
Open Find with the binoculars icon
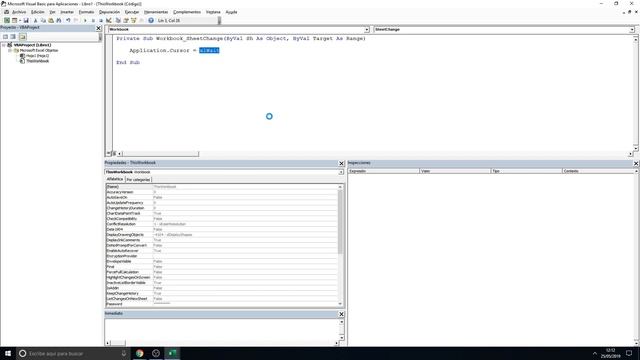click(59, 20)
